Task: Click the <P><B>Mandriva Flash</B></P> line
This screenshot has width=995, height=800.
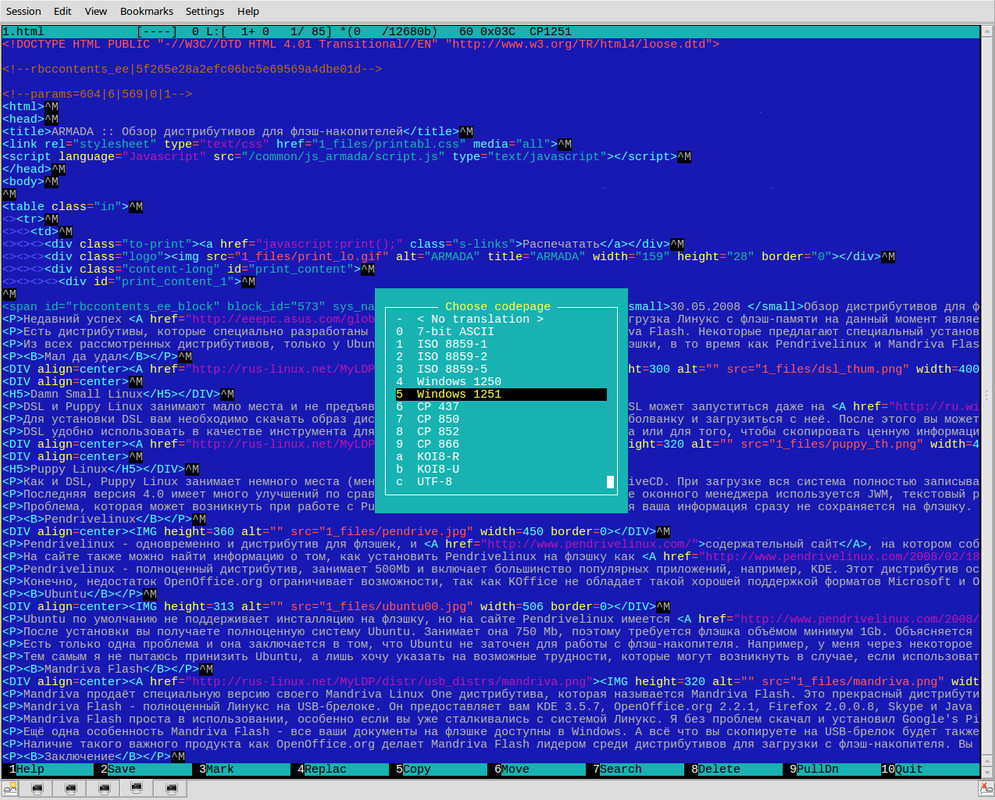Action: 108,669
